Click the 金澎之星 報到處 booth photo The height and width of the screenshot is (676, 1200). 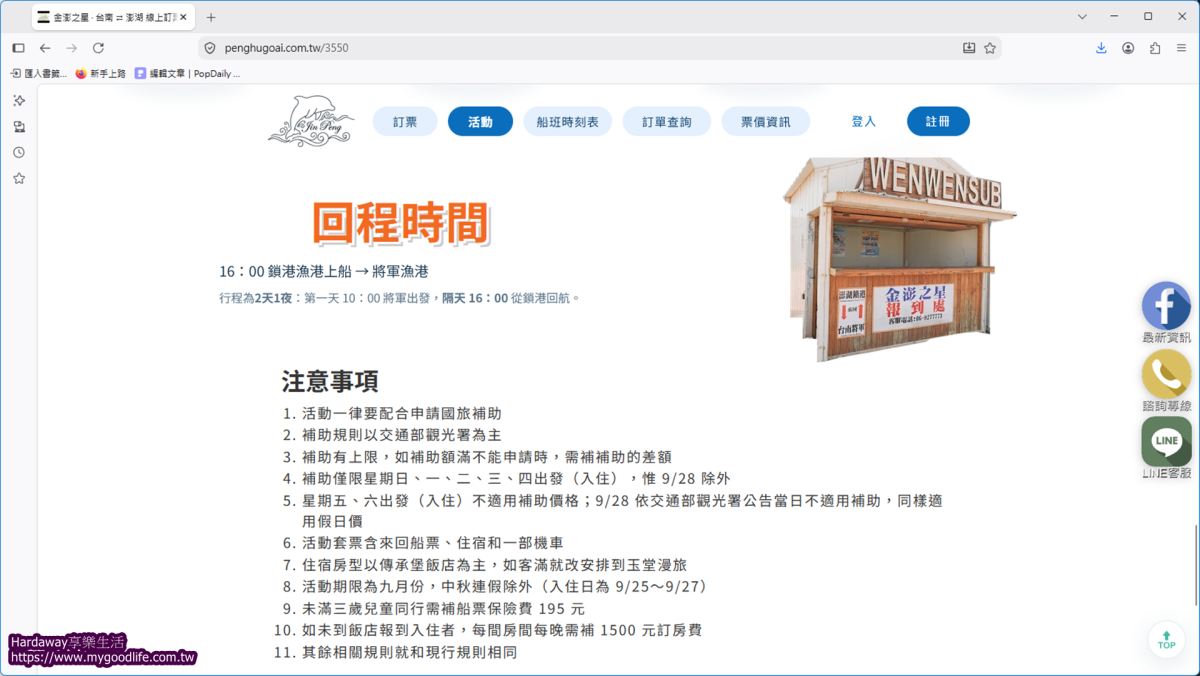point(899,260)
